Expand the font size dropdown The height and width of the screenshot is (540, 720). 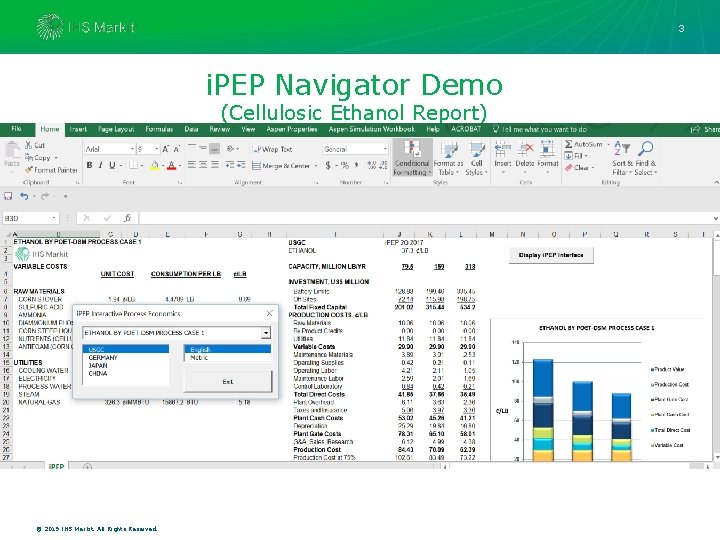pyautogui.click(x=157, y=149)
